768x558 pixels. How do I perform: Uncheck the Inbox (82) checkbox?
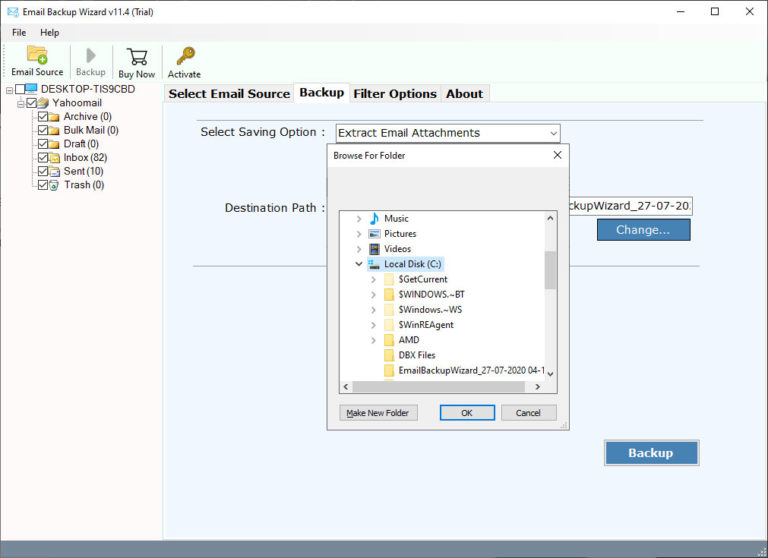click(43, 158)
